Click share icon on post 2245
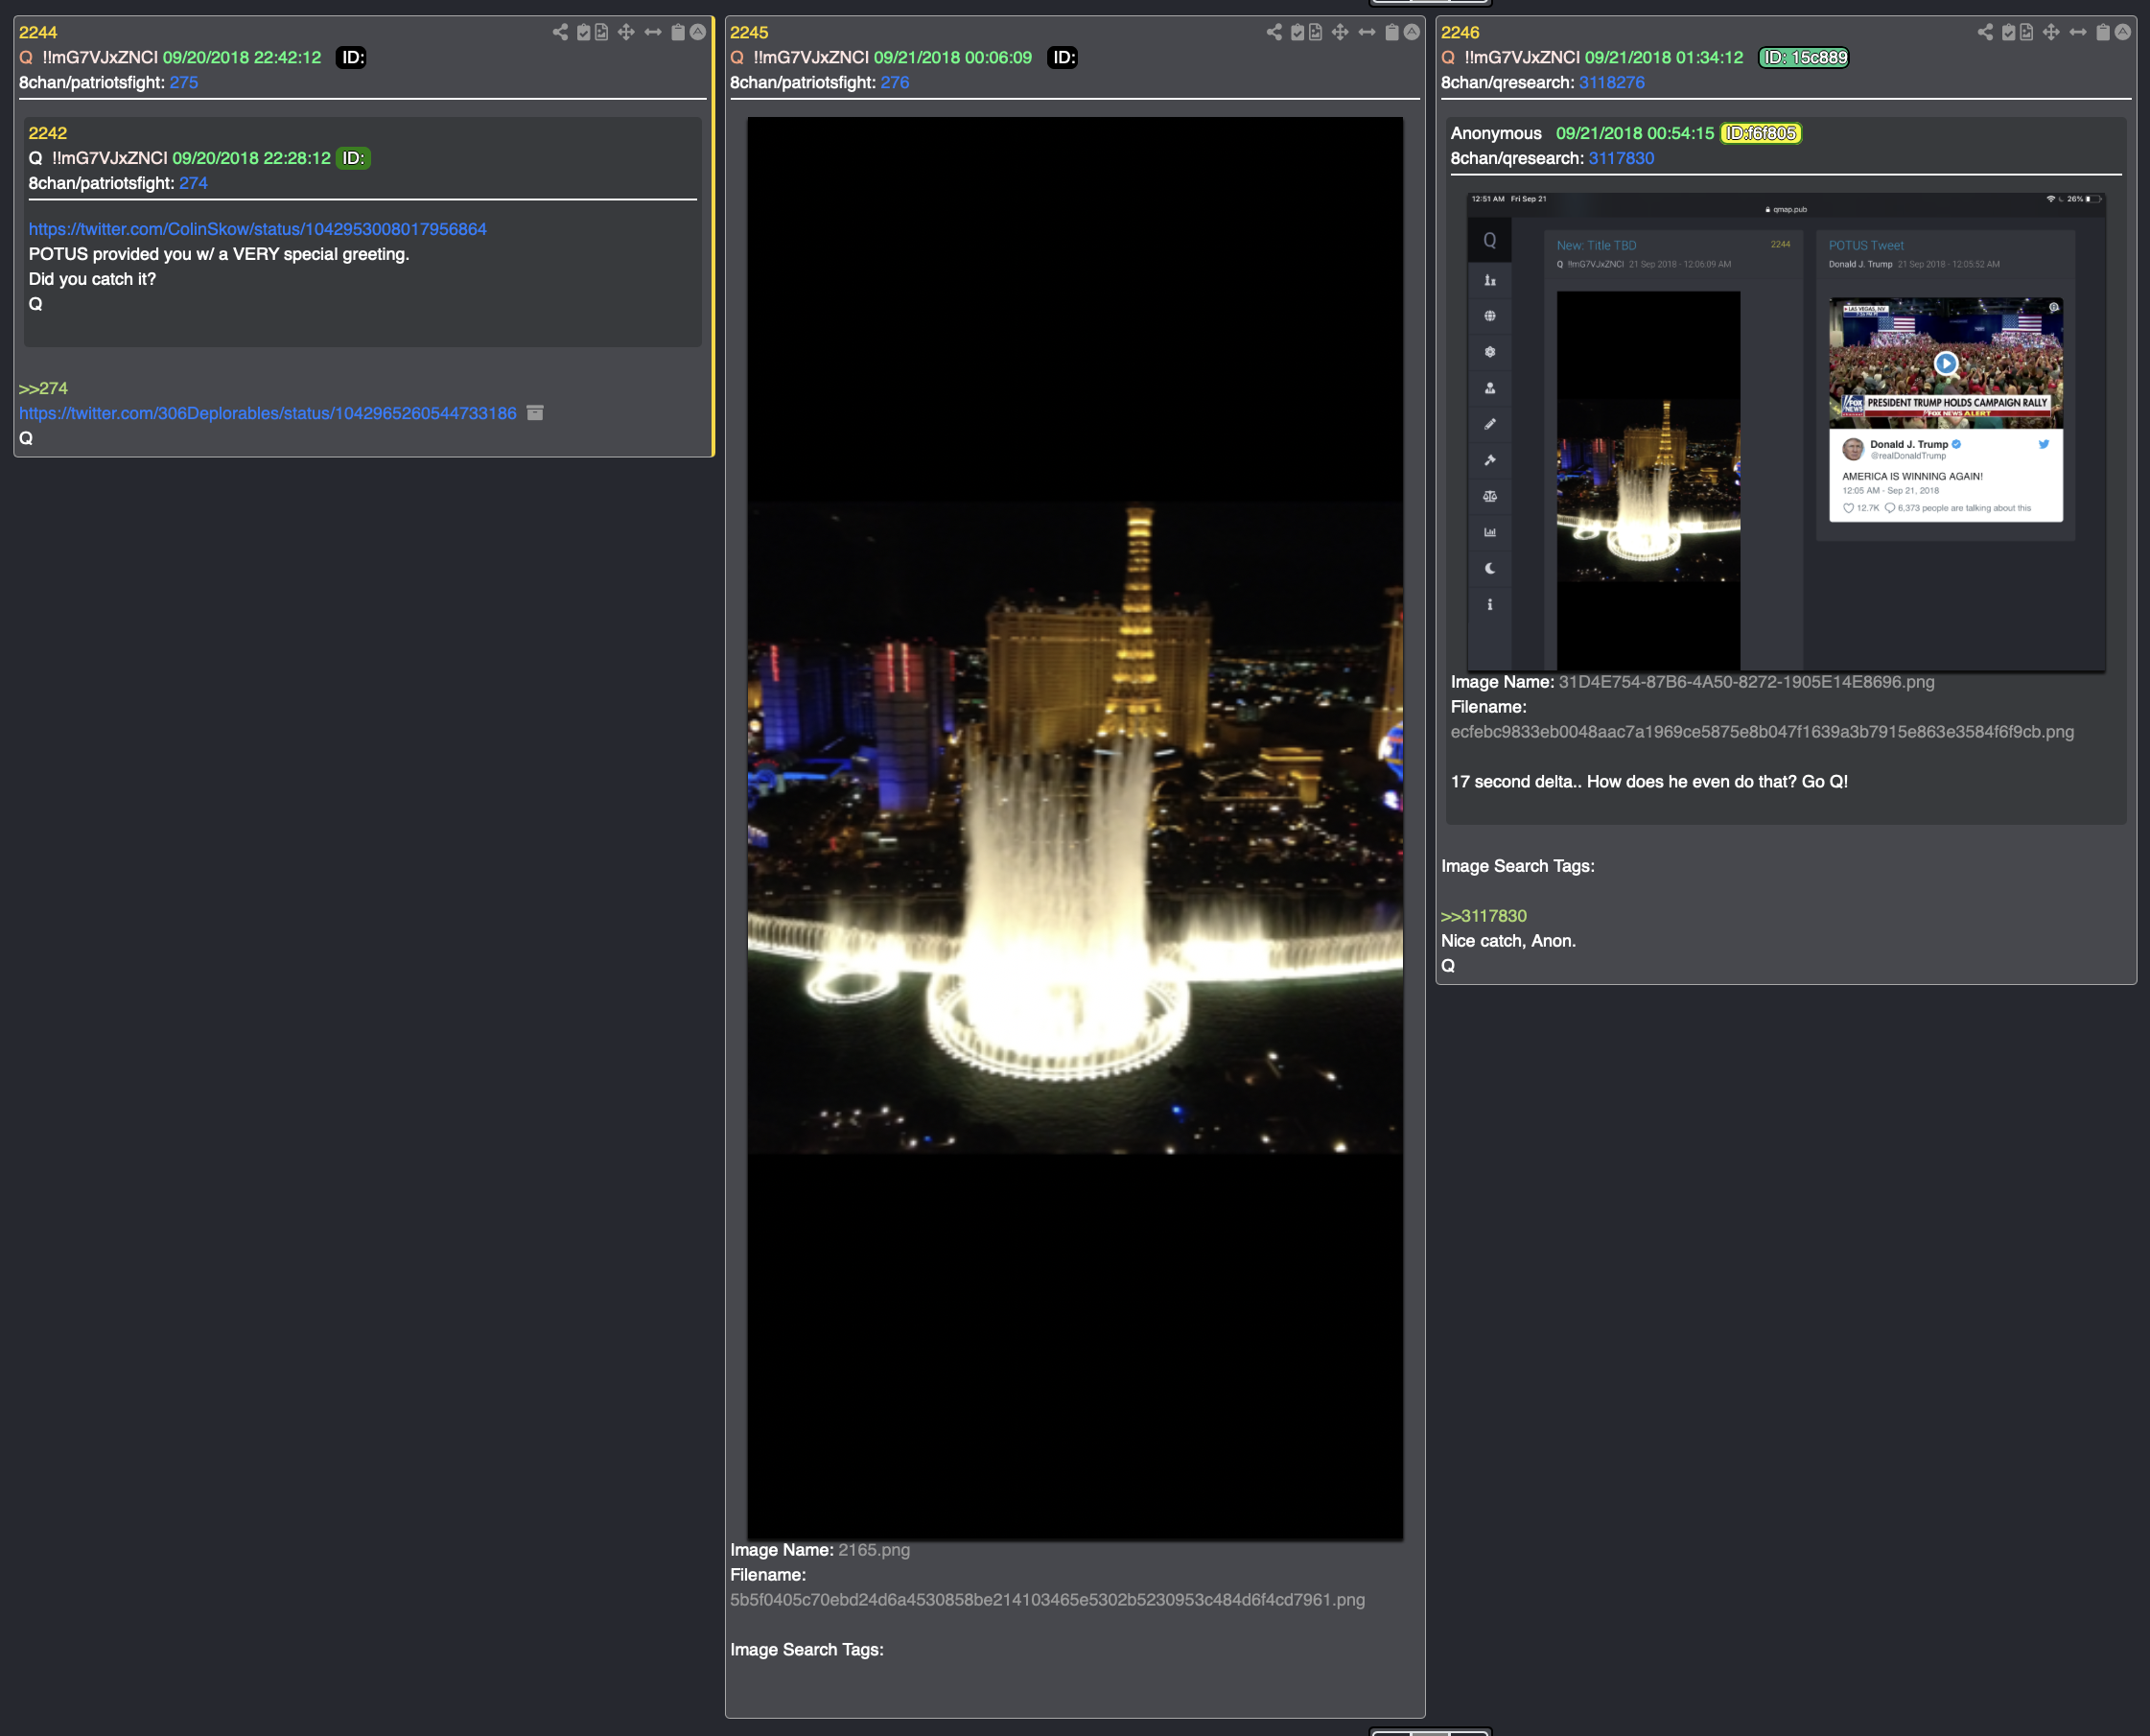 click(x=1274, y=32)
